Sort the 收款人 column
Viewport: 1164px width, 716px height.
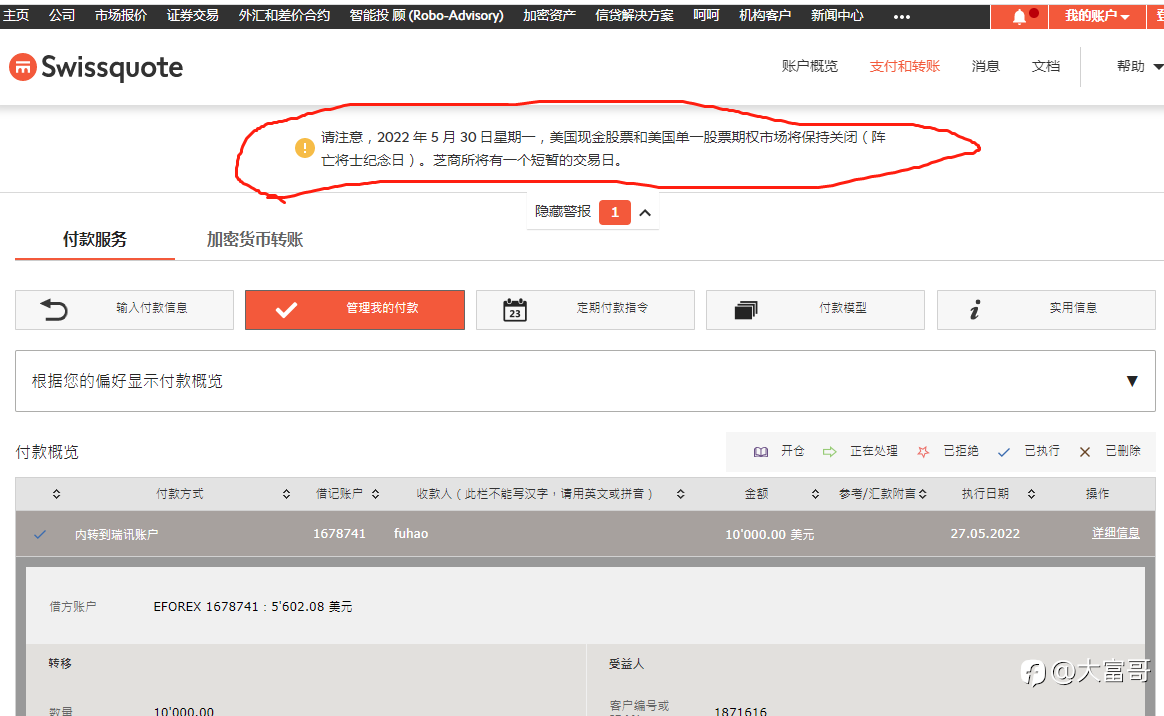[681, 494]
